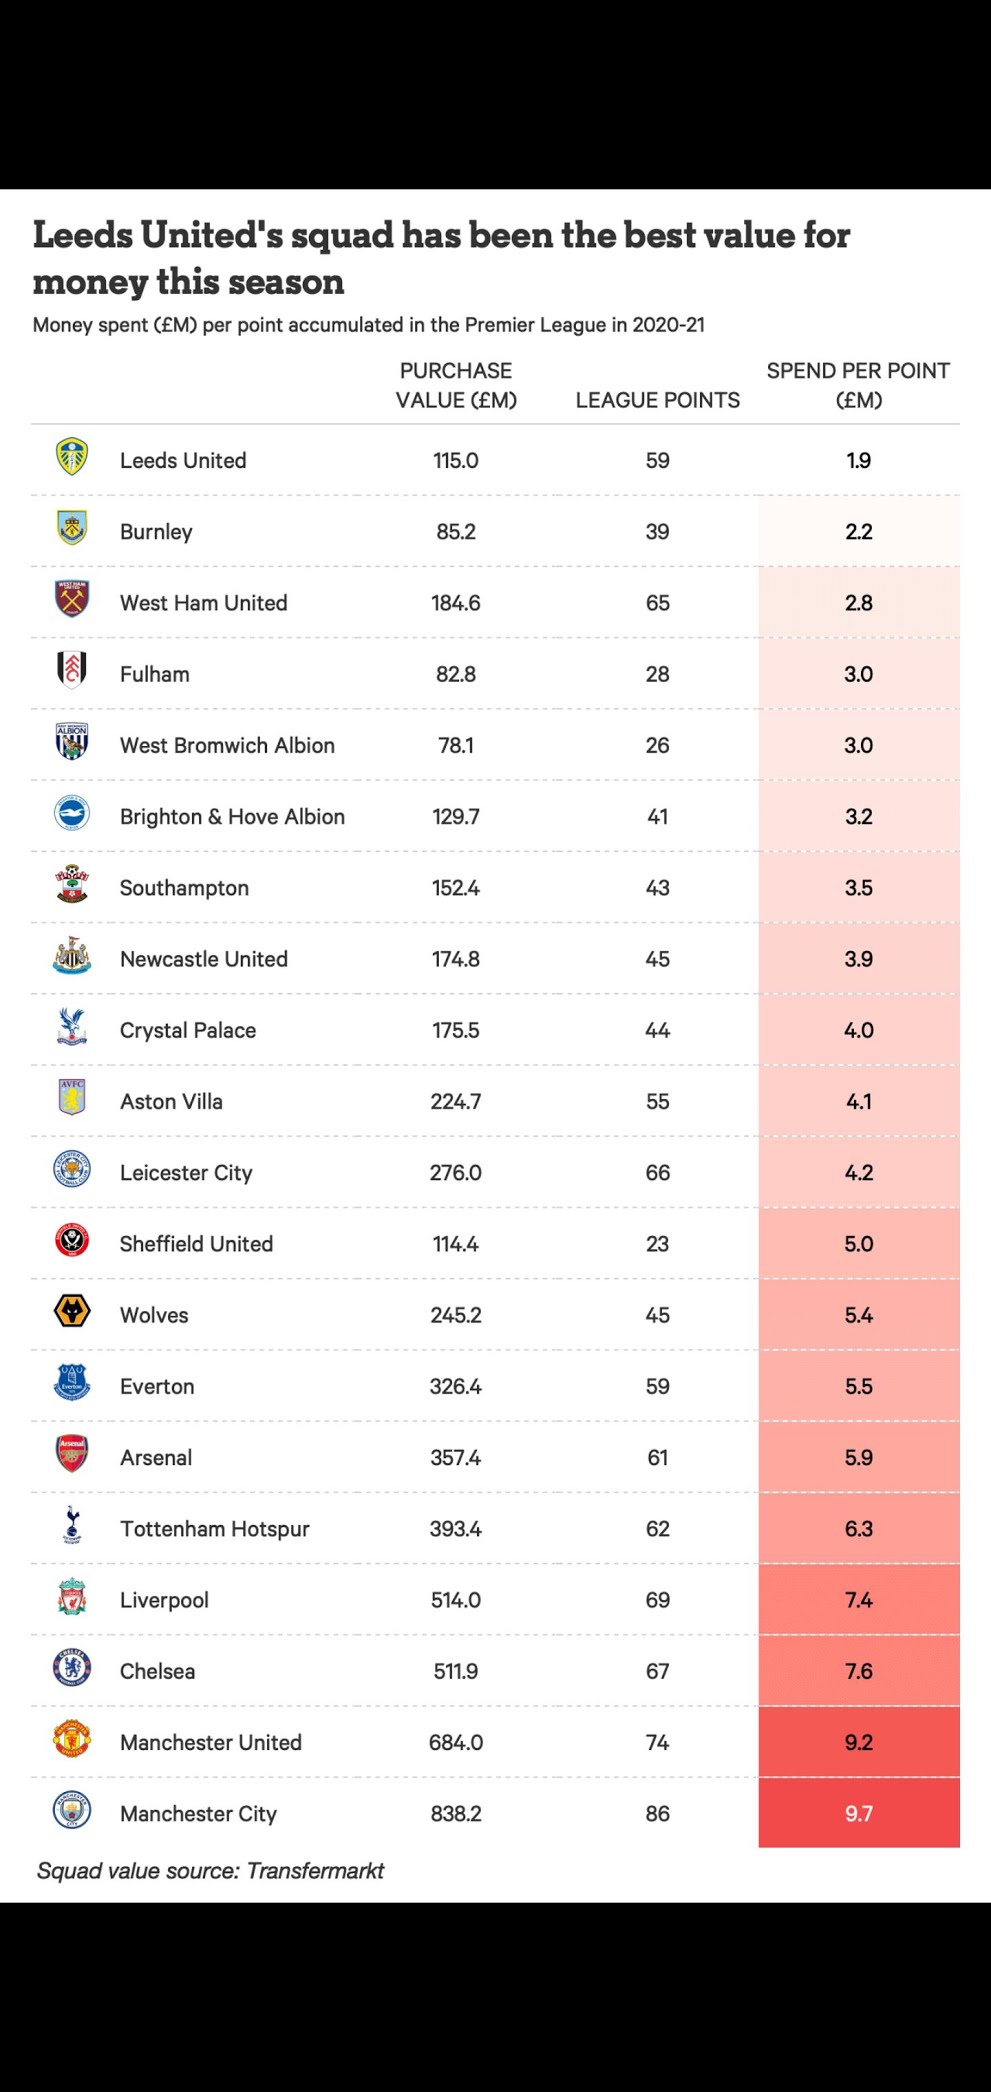Select the Arsenal club crest
The width and height of the screenshot is (991, 2092).
(72, 1454)
